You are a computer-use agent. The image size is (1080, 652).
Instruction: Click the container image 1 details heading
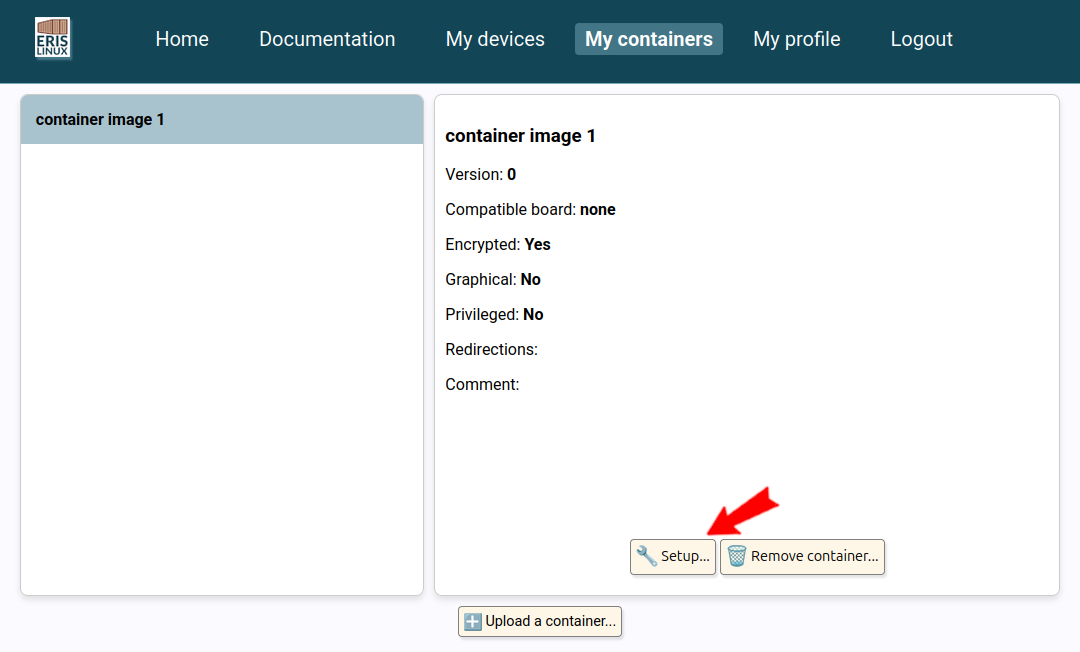(x=520, y=136)
